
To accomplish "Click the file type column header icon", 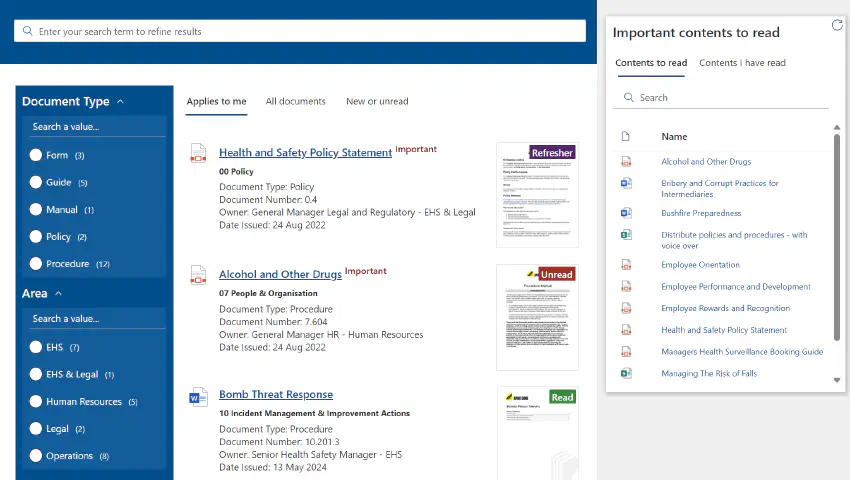I will click(x=626, y=136).
